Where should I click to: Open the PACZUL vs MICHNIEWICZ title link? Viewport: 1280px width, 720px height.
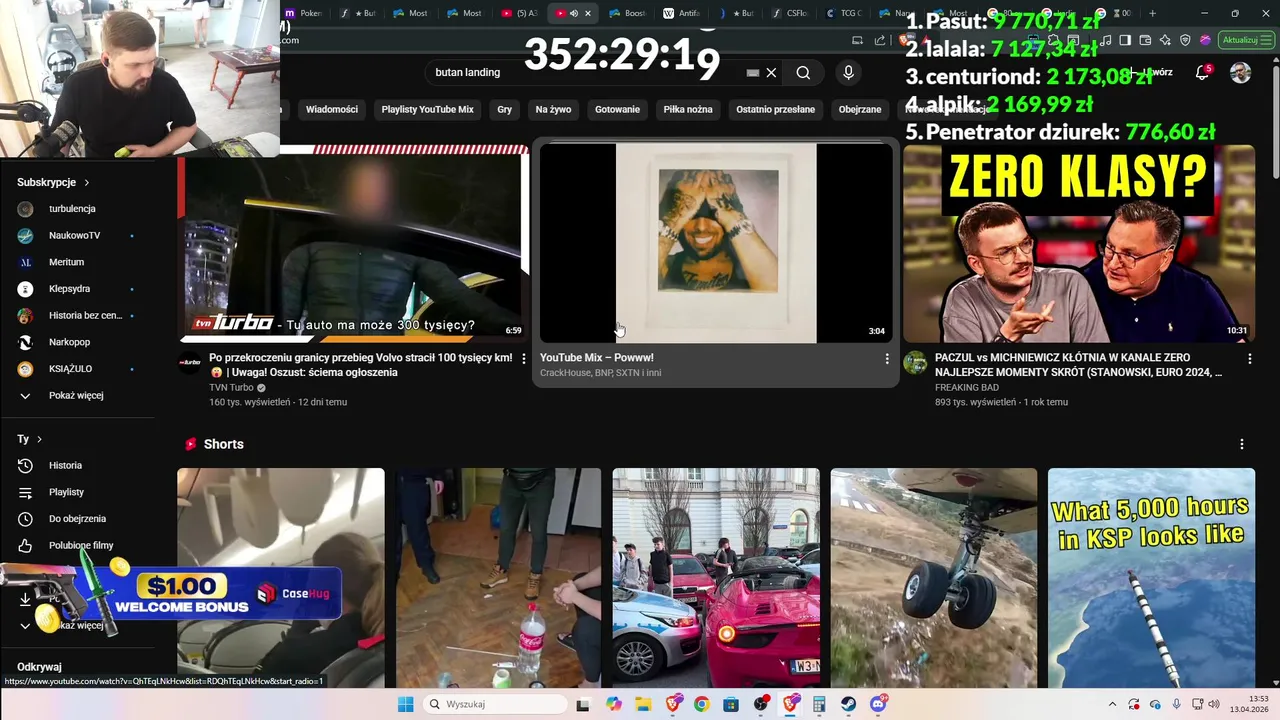pyautogui.click(x=1078, y=365)
